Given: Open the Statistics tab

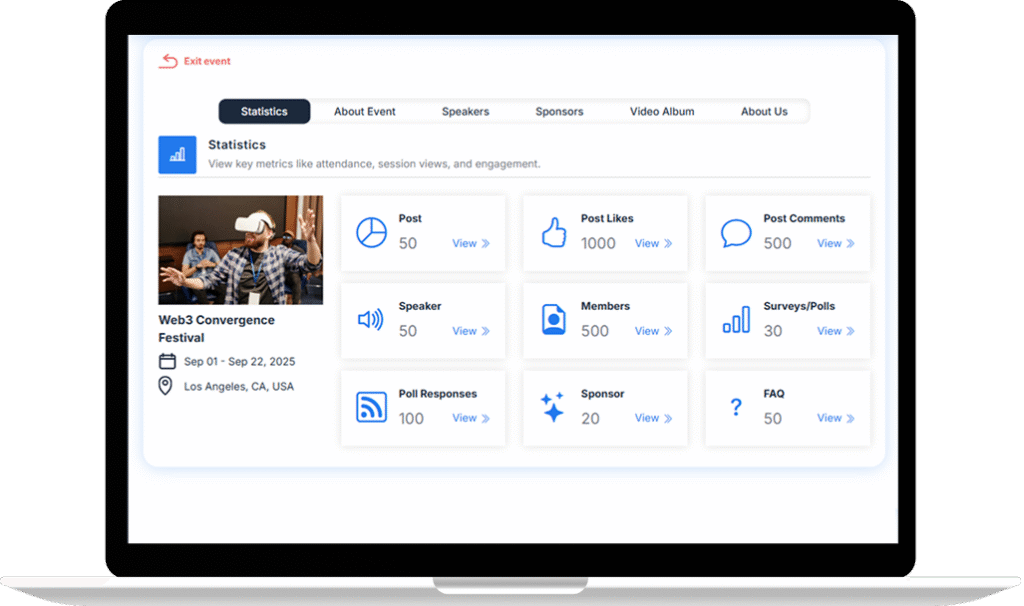Looking at the screenshot, I should coord(264,112).
